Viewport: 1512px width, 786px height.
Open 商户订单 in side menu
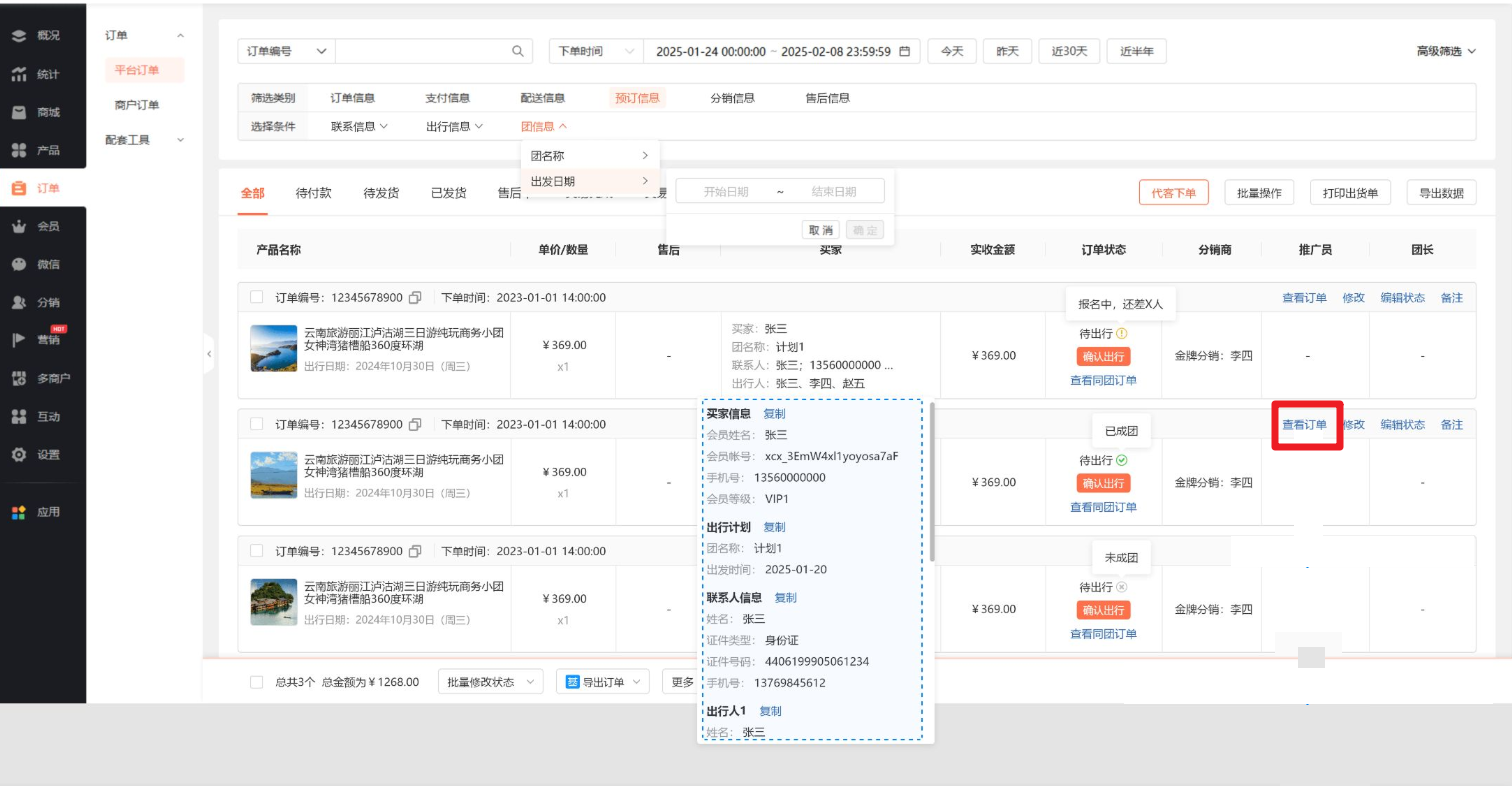pos(137,105)
